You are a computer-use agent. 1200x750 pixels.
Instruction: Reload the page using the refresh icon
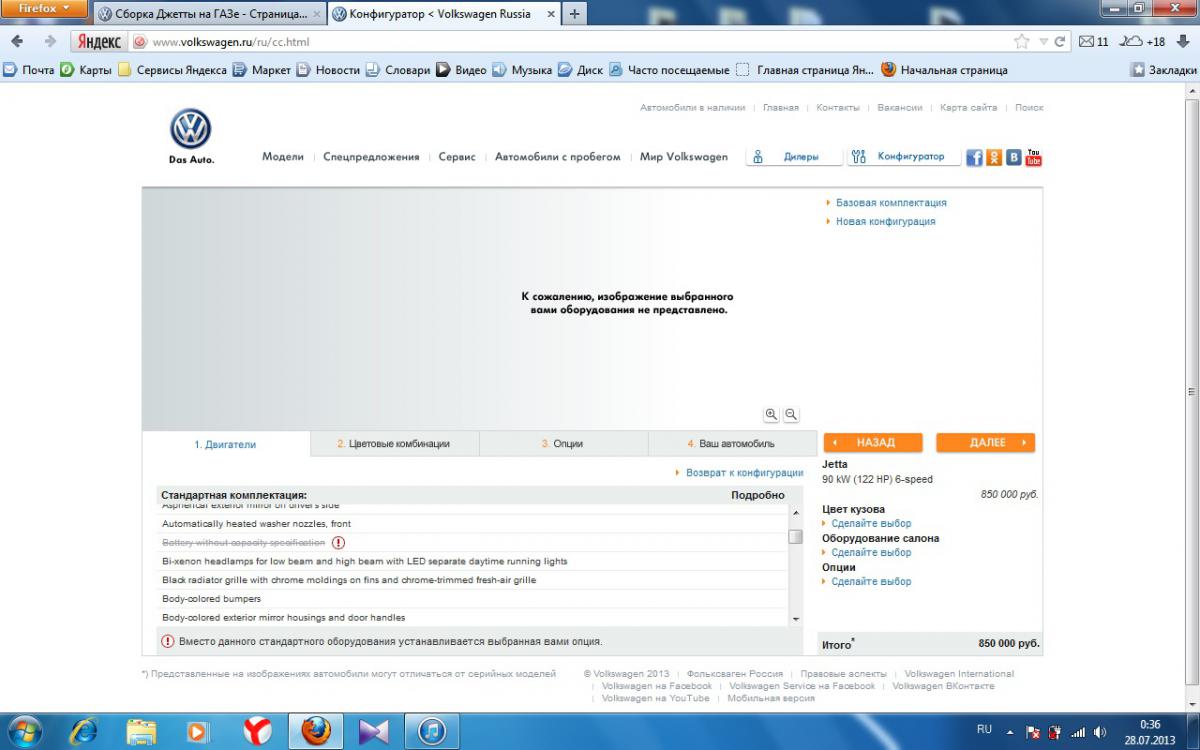[1060, 42]
